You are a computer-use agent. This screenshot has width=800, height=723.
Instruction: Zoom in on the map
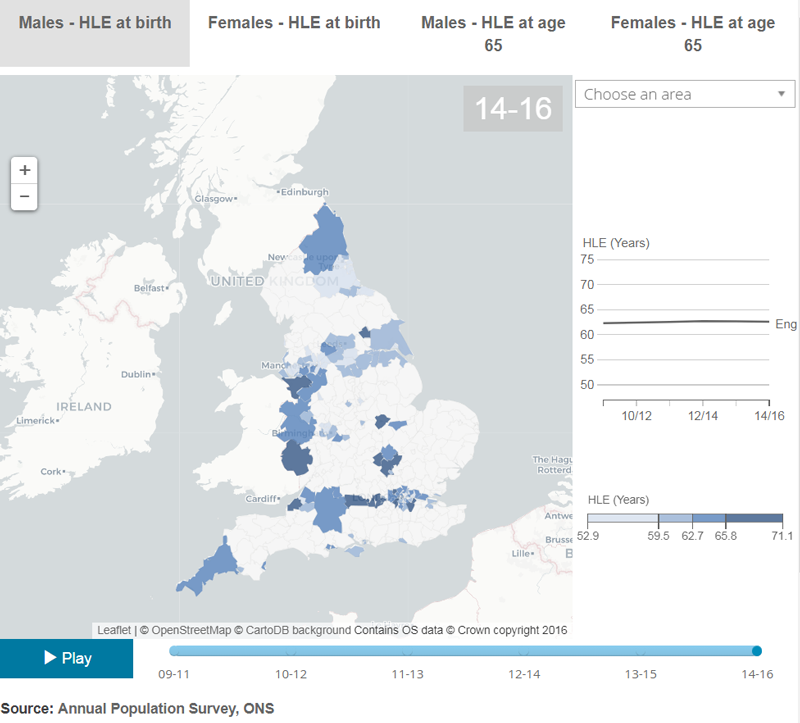pyautogui.click(x=25, y=170)
